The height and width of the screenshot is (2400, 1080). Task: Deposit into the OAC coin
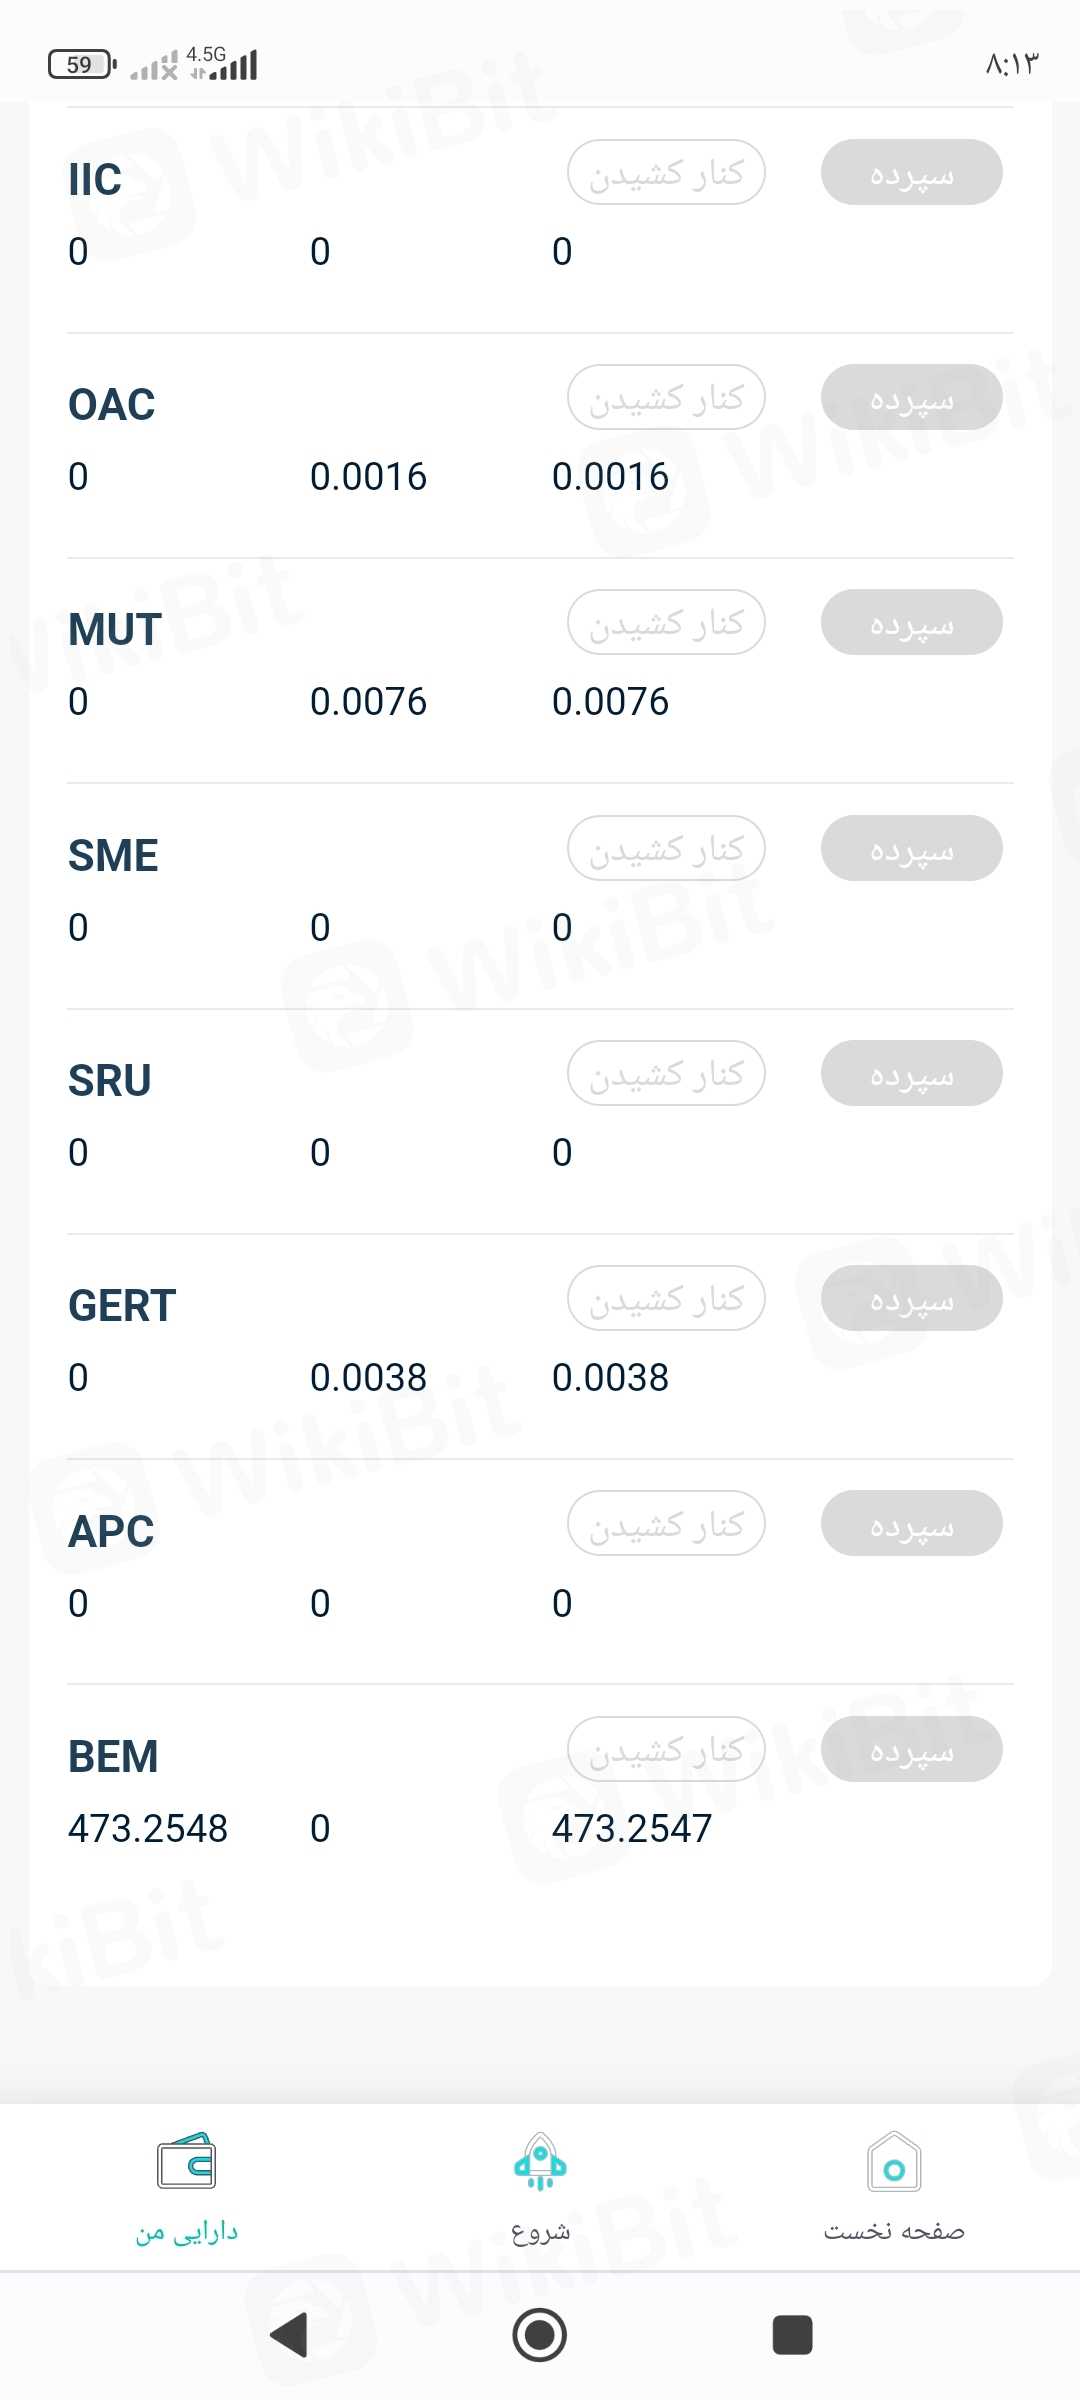(911, 397)
